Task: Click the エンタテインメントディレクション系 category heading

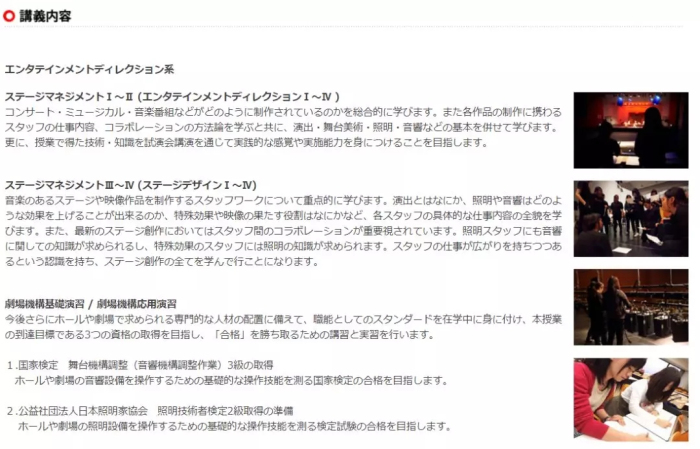Action: 89,69
